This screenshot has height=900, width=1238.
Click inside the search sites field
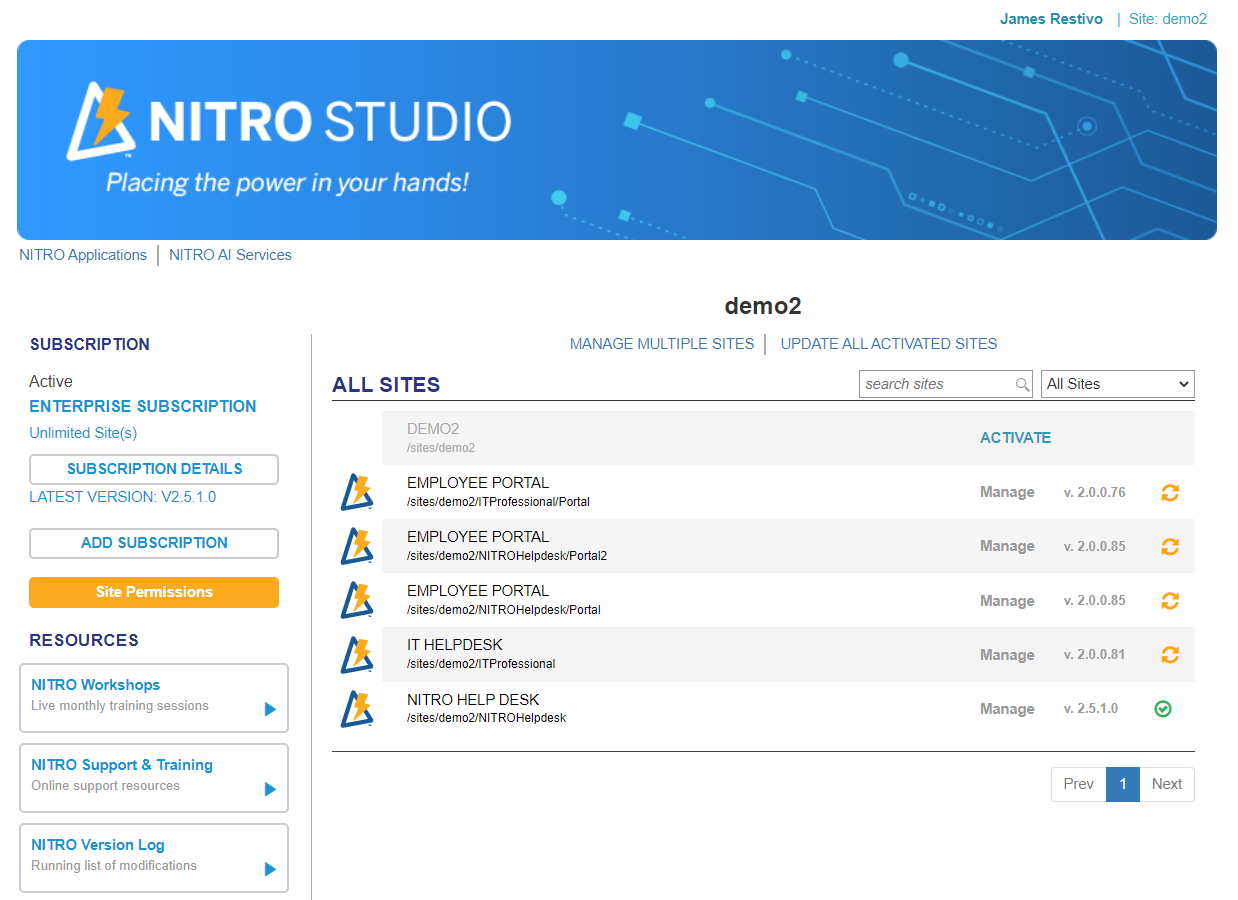click(x=930, y=384)
